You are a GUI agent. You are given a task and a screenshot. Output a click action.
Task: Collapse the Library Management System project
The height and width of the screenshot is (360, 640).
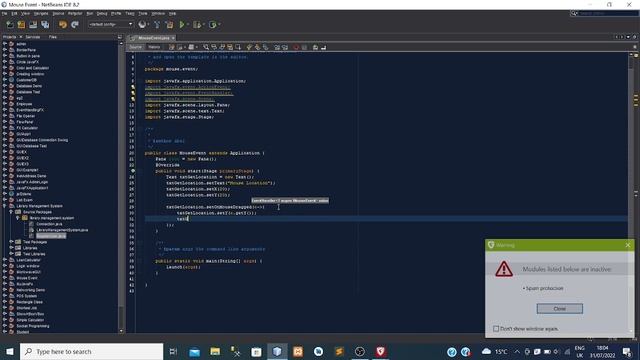(x=5, y=206)
